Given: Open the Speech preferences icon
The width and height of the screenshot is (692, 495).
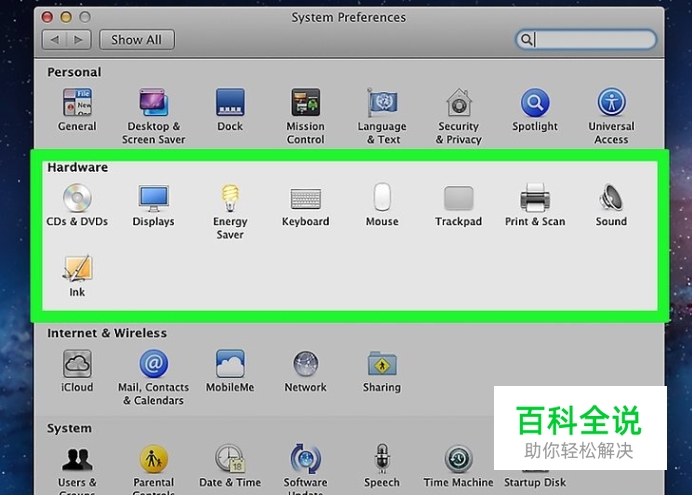Looking at the screenshot, I should coord(382,459).
